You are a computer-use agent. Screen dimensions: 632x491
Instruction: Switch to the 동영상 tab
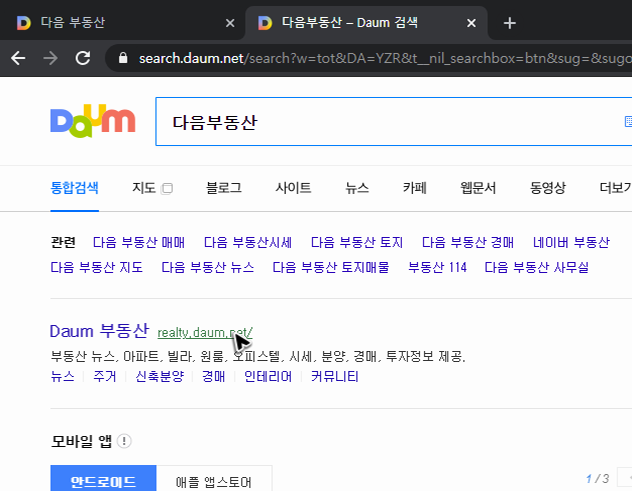(547, 188)
